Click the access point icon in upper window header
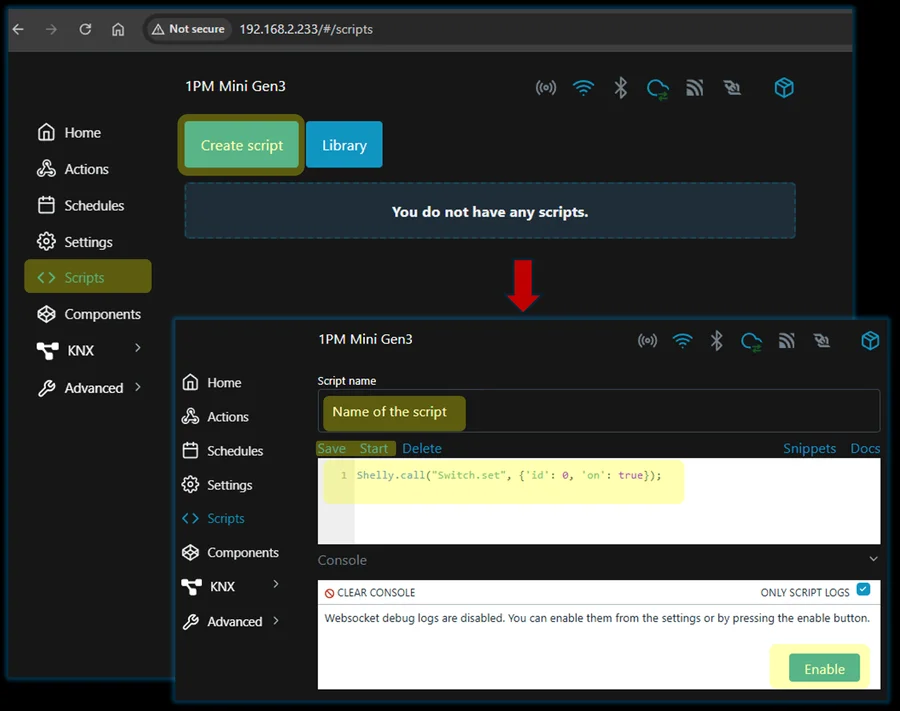Screen dimensions: 900x711 coord(546,88)
